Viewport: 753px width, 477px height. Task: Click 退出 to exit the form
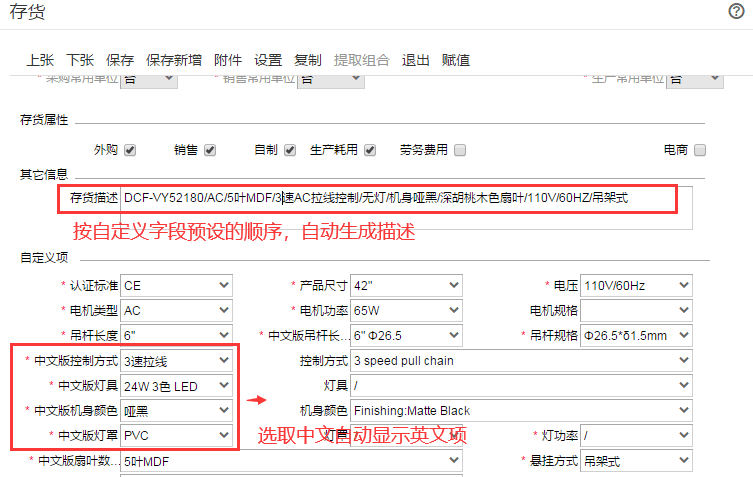416,60
